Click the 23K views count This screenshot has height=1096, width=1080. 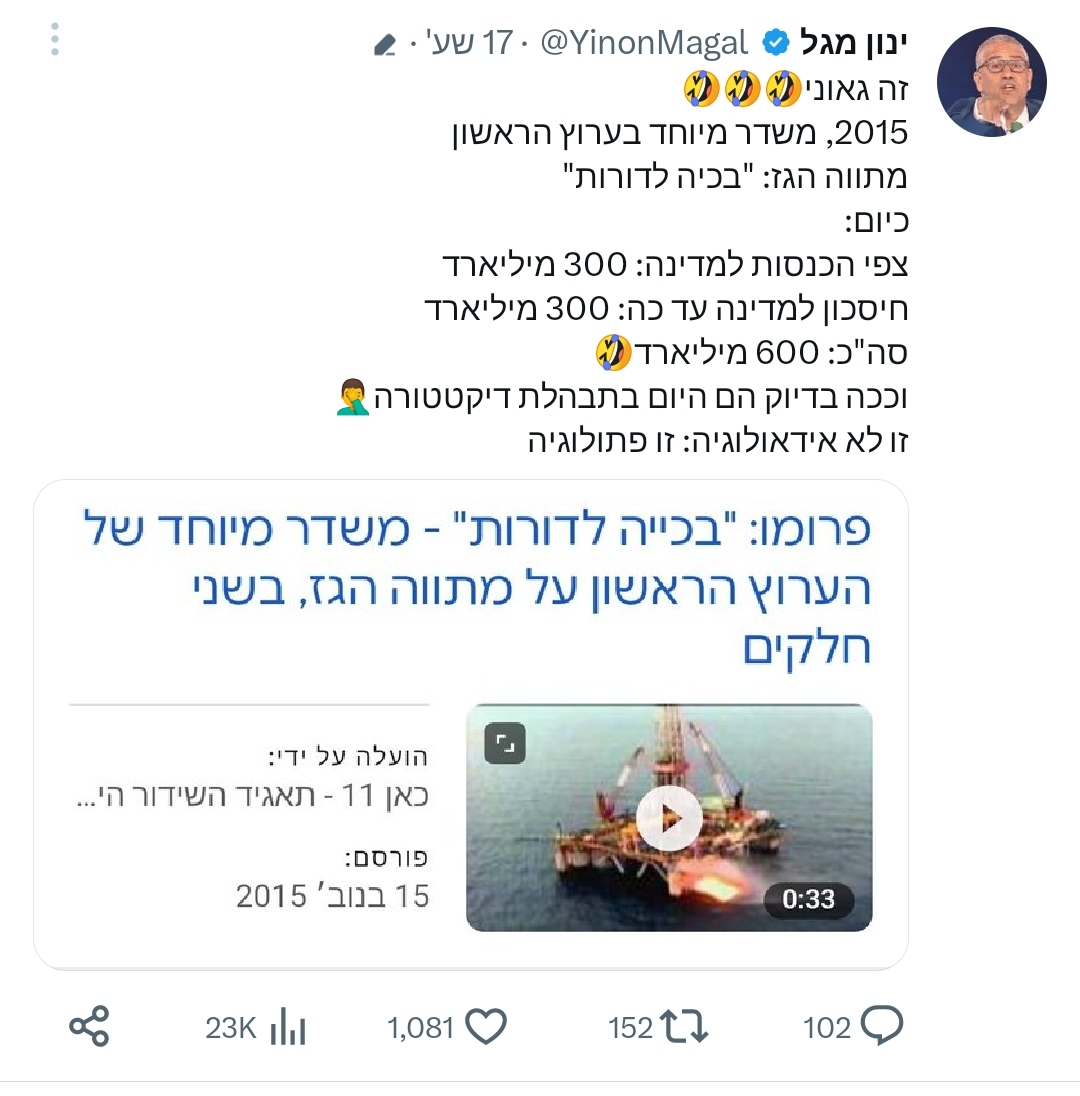tap(231, 1028)
